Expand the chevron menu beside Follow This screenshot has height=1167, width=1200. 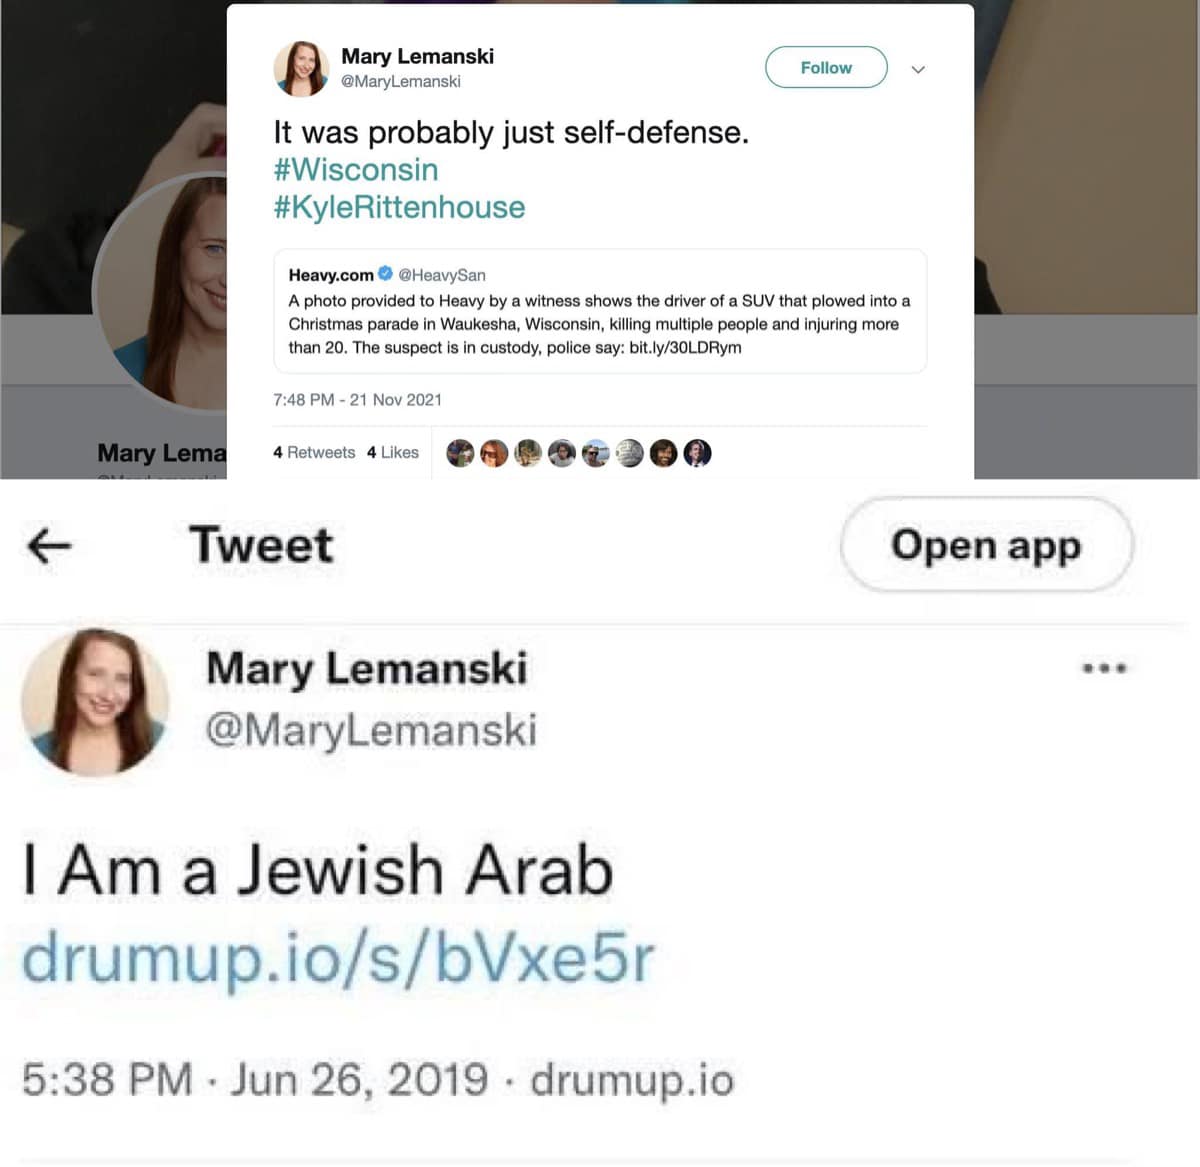point(918,69)
